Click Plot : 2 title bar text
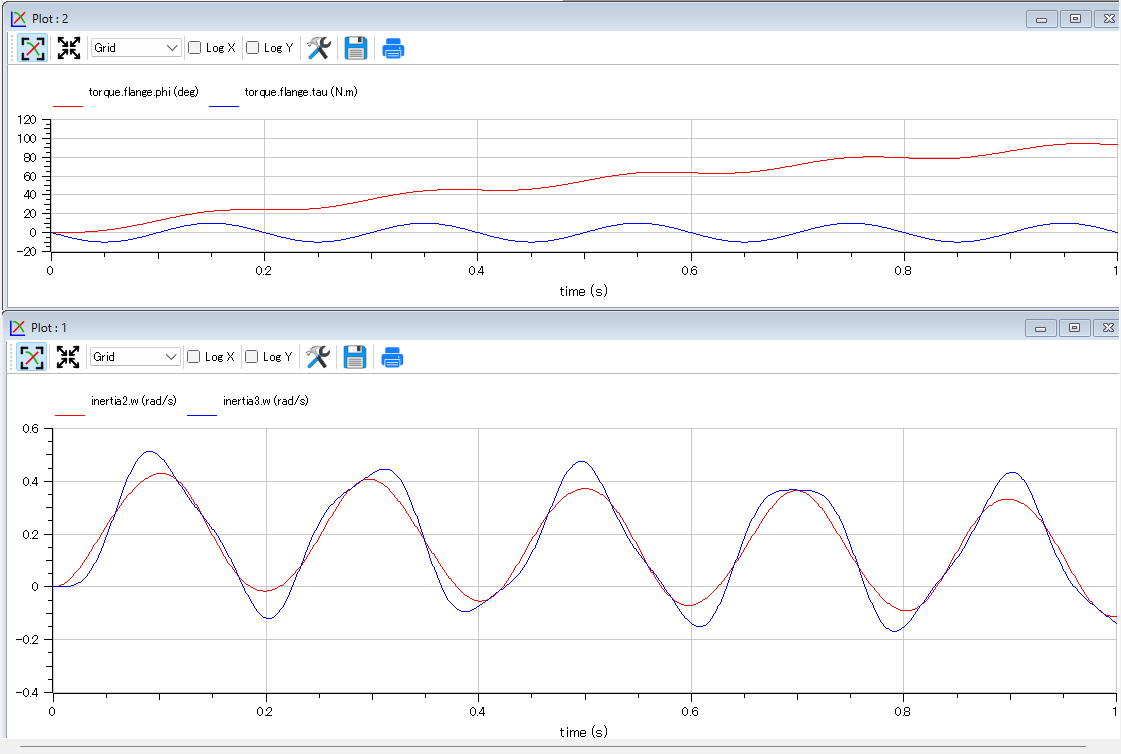Viewport: 1121px width, 754px height. (50, 19)
